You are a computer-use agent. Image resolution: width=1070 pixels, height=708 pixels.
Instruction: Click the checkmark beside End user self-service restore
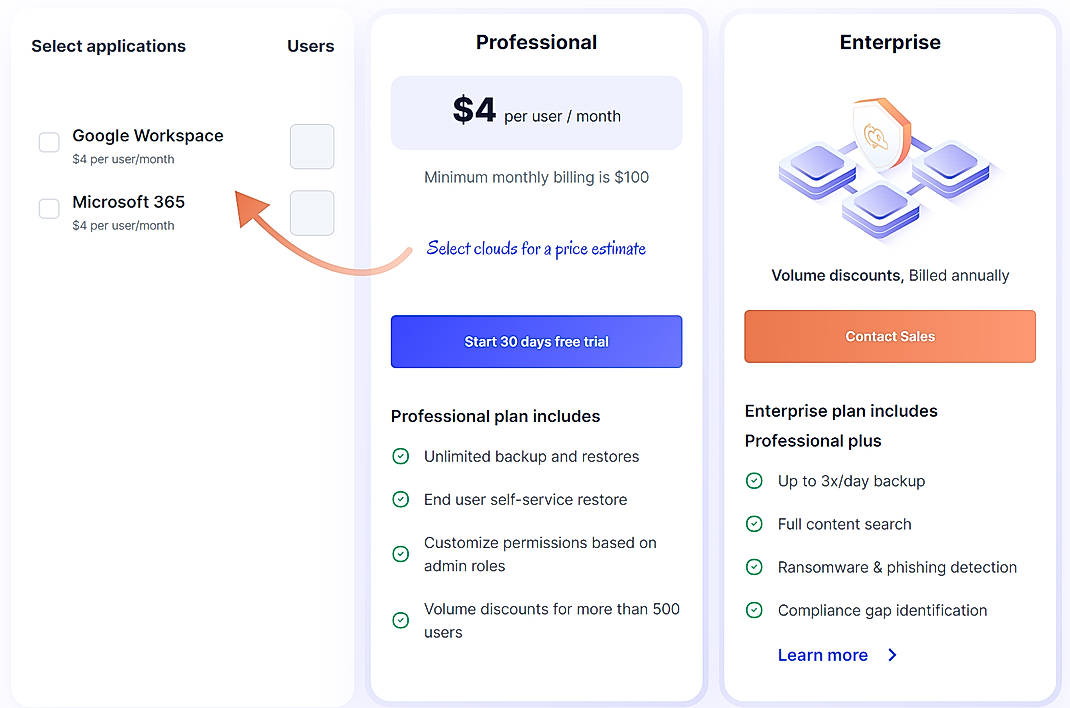(x=401, y=499)
